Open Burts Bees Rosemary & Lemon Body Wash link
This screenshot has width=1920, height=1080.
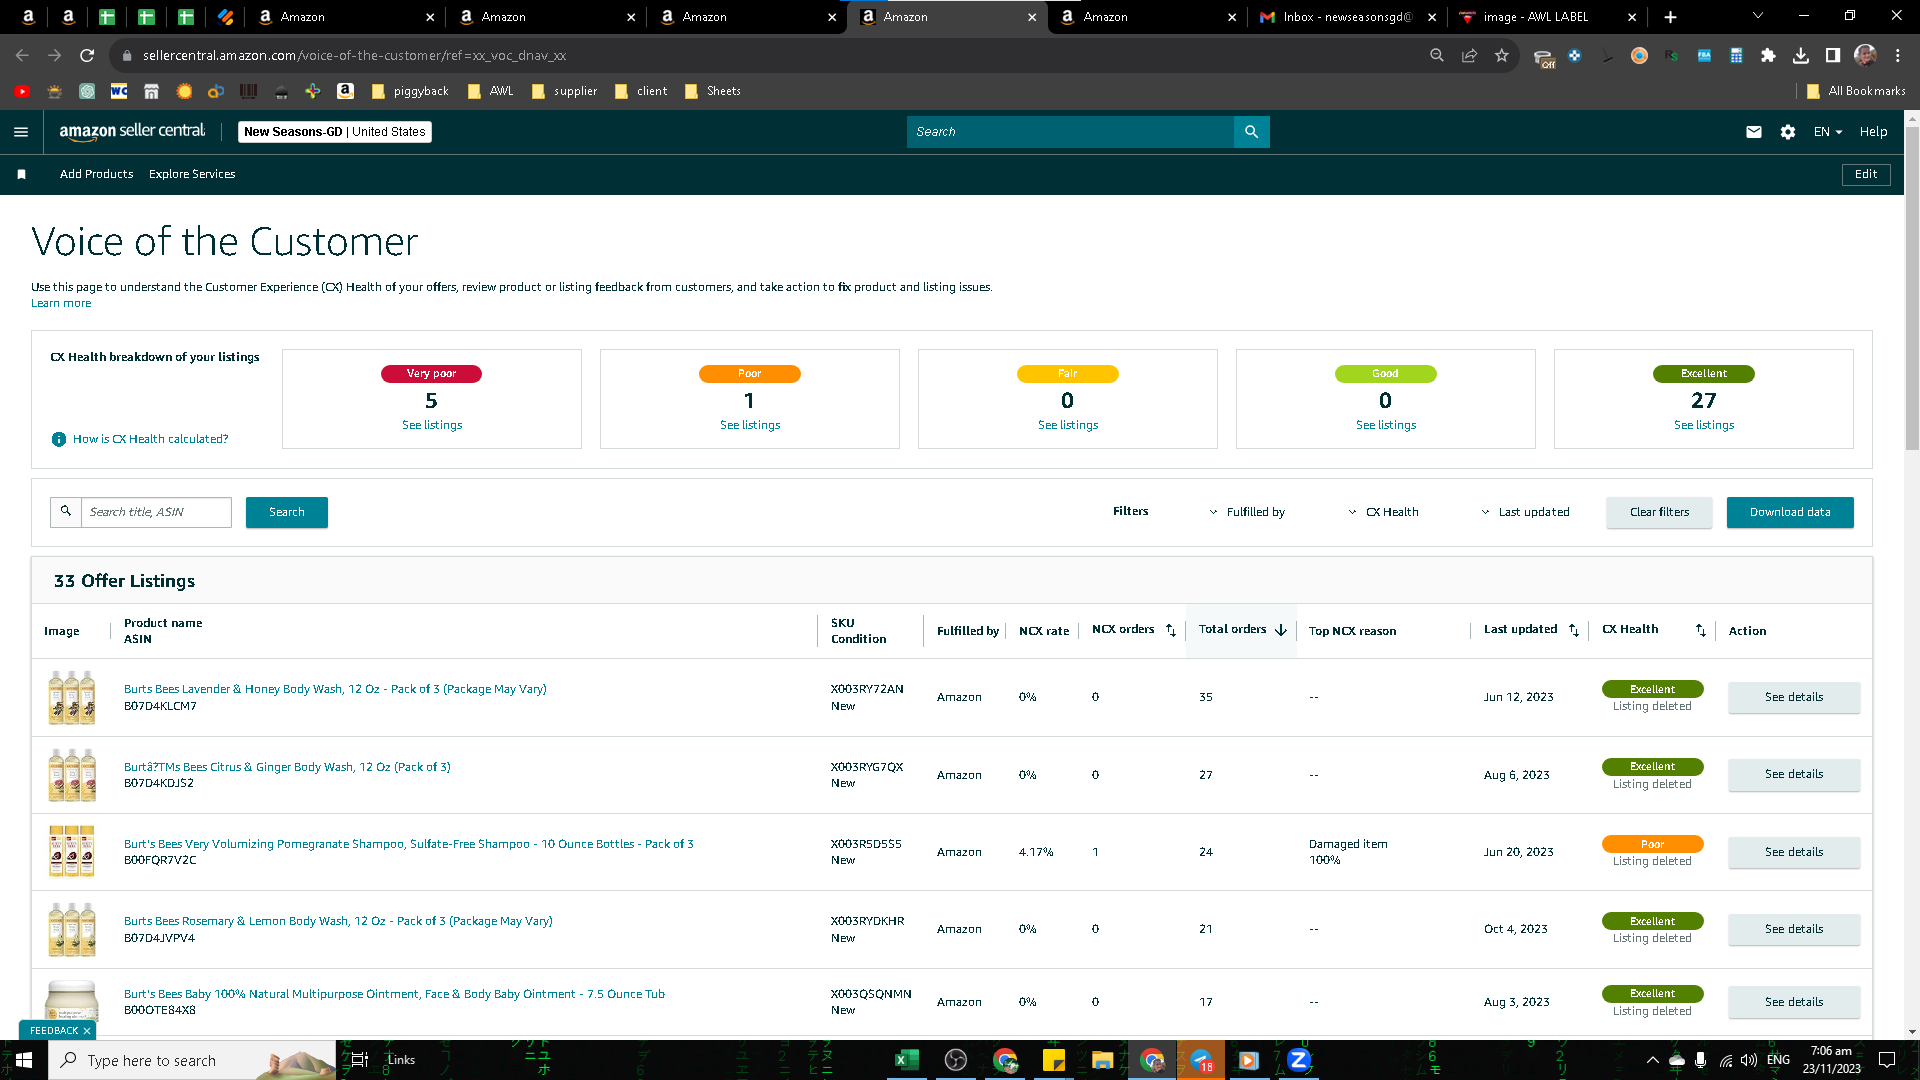pos(338,921)
